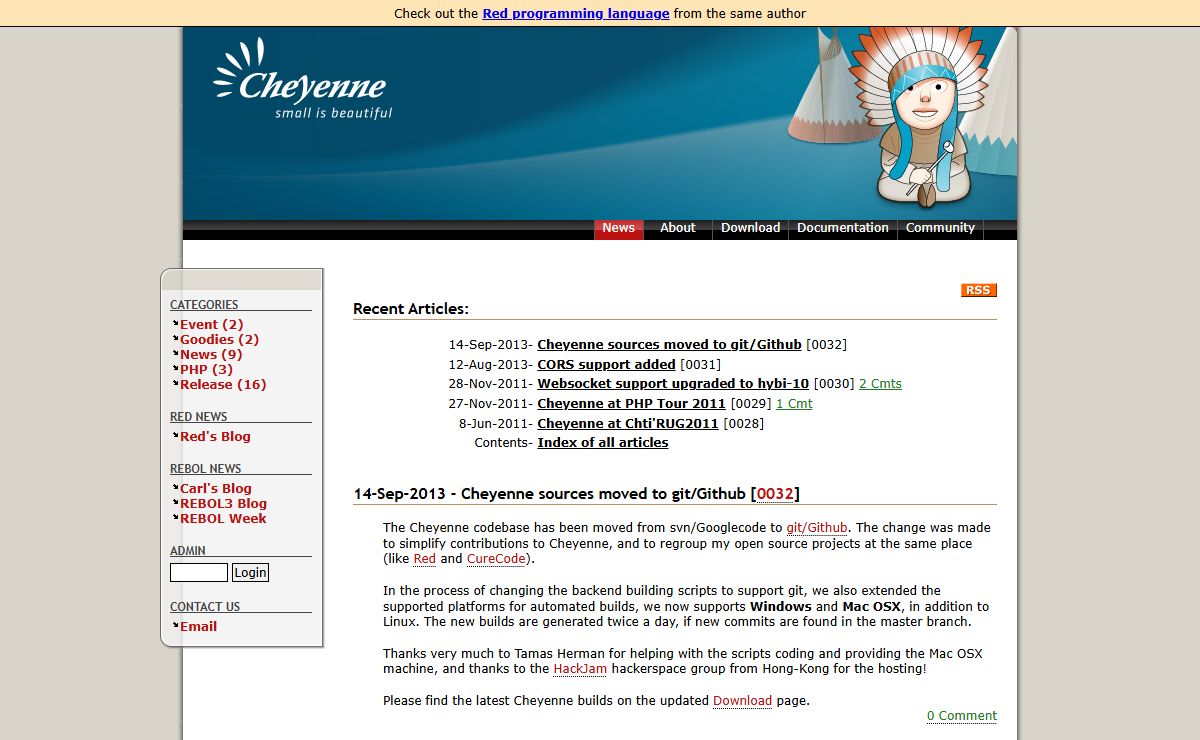Open the About navigation tab
The width and height of the screenshot is (1200, 740).
coord(677,228)
